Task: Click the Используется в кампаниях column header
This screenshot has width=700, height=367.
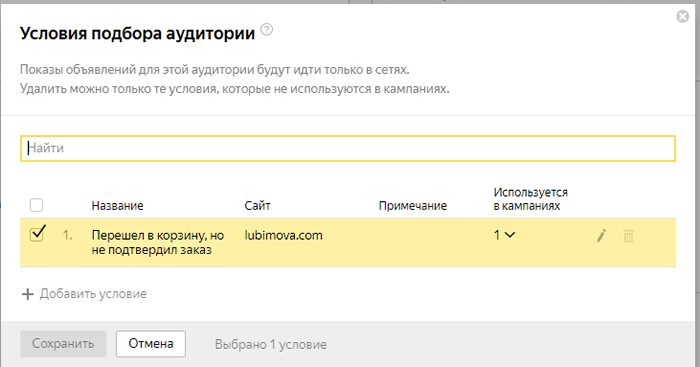Action: [x=530, y=199]
